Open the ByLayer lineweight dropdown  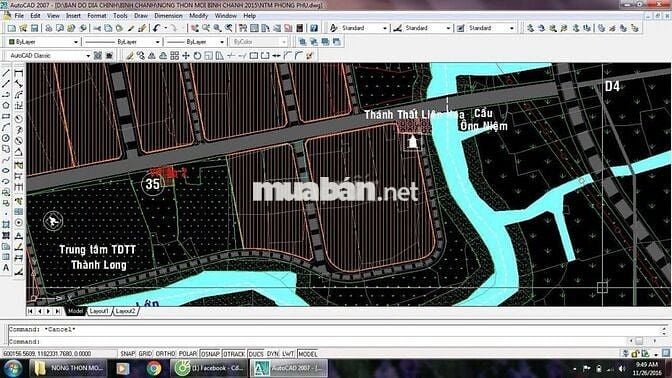click(x=195, y=42)
